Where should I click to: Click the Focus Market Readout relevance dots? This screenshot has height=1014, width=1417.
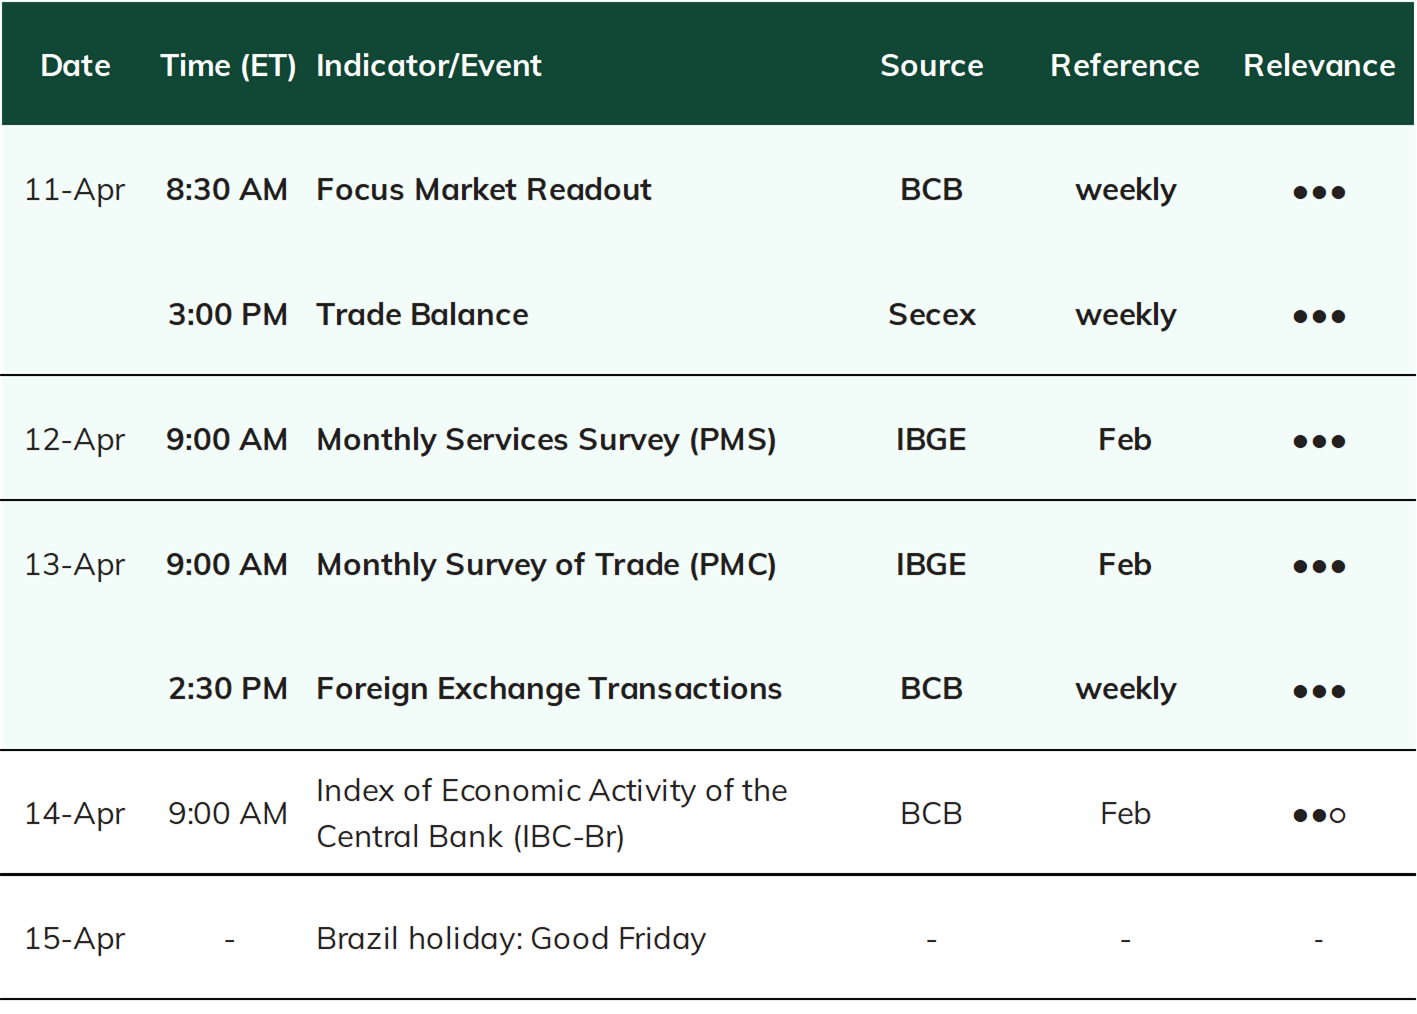point(1319,192)
